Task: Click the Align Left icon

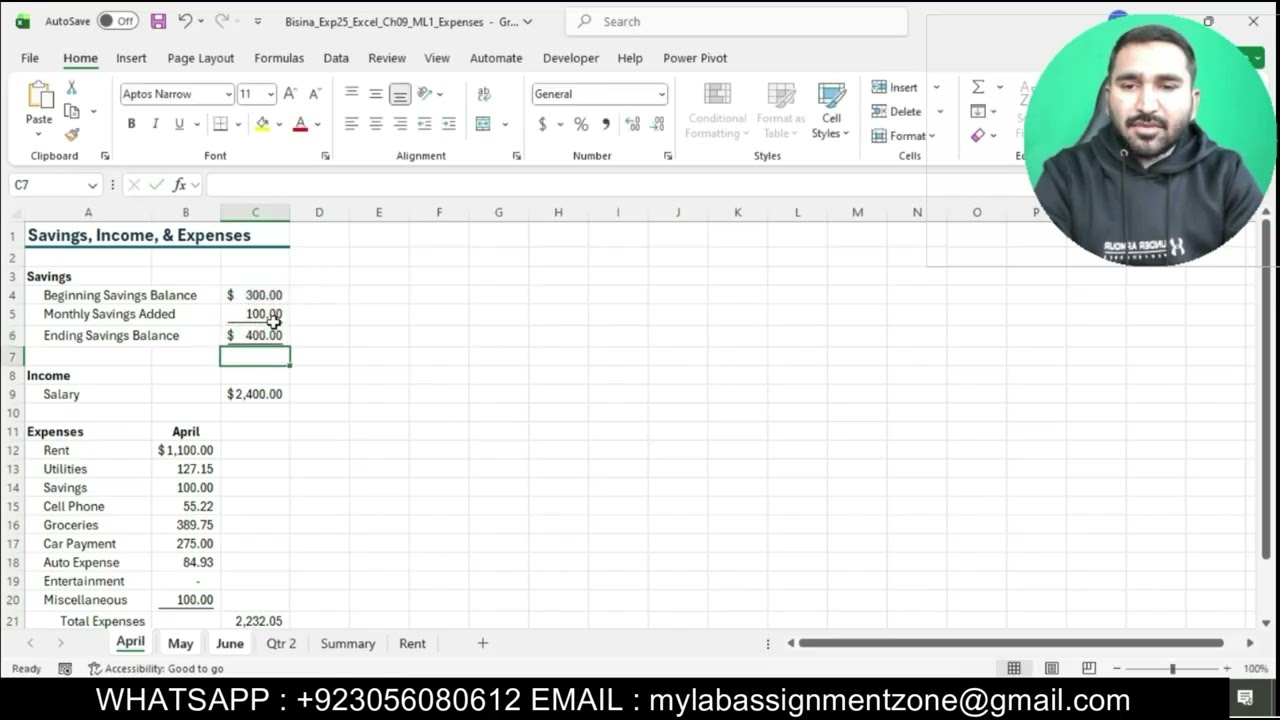Action: 351,124
